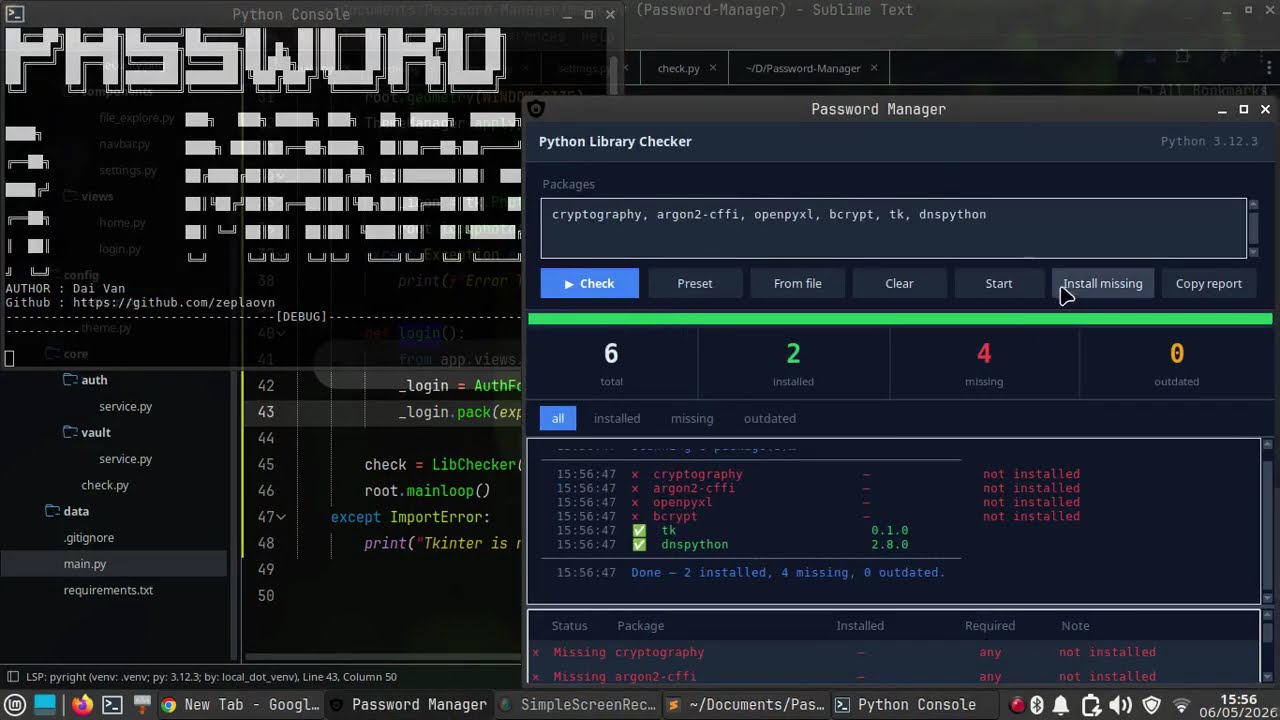Image resolution: width=1280 pixels, height=720 pixels.
Task: Click the taskbar clock showing 15:56
Action: coord(1238,705)
